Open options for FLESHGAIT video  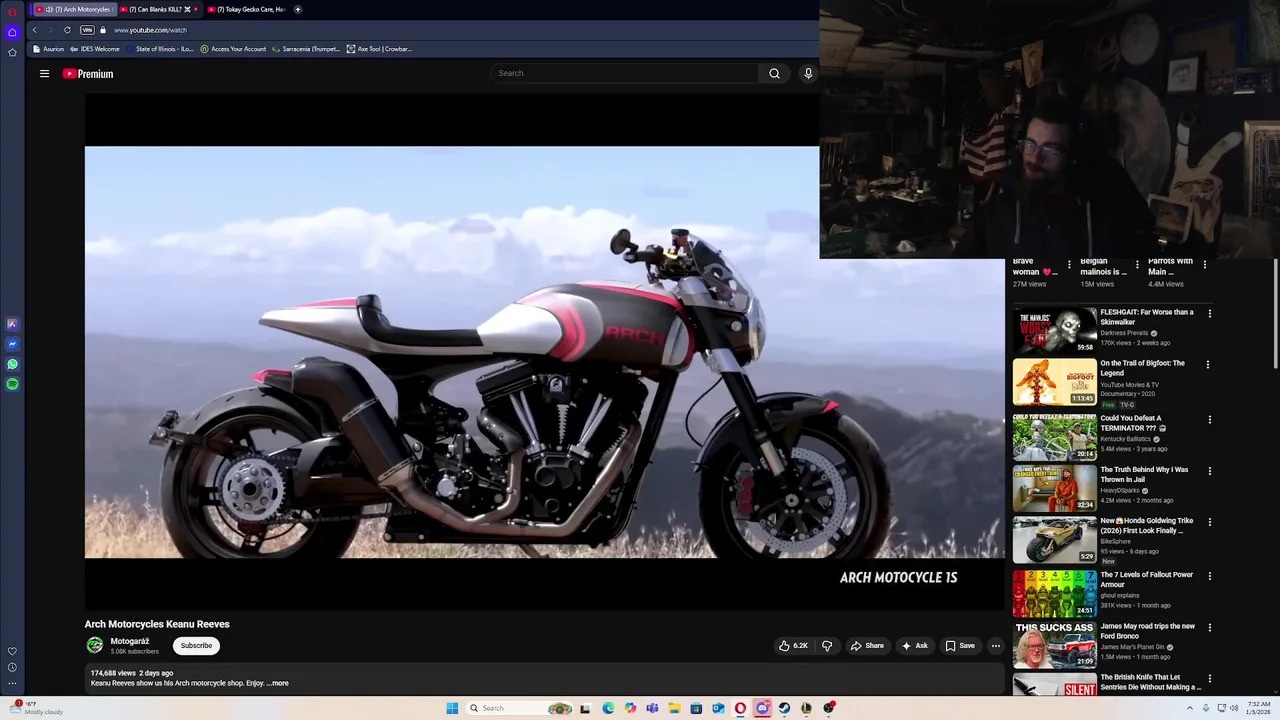1209,314
